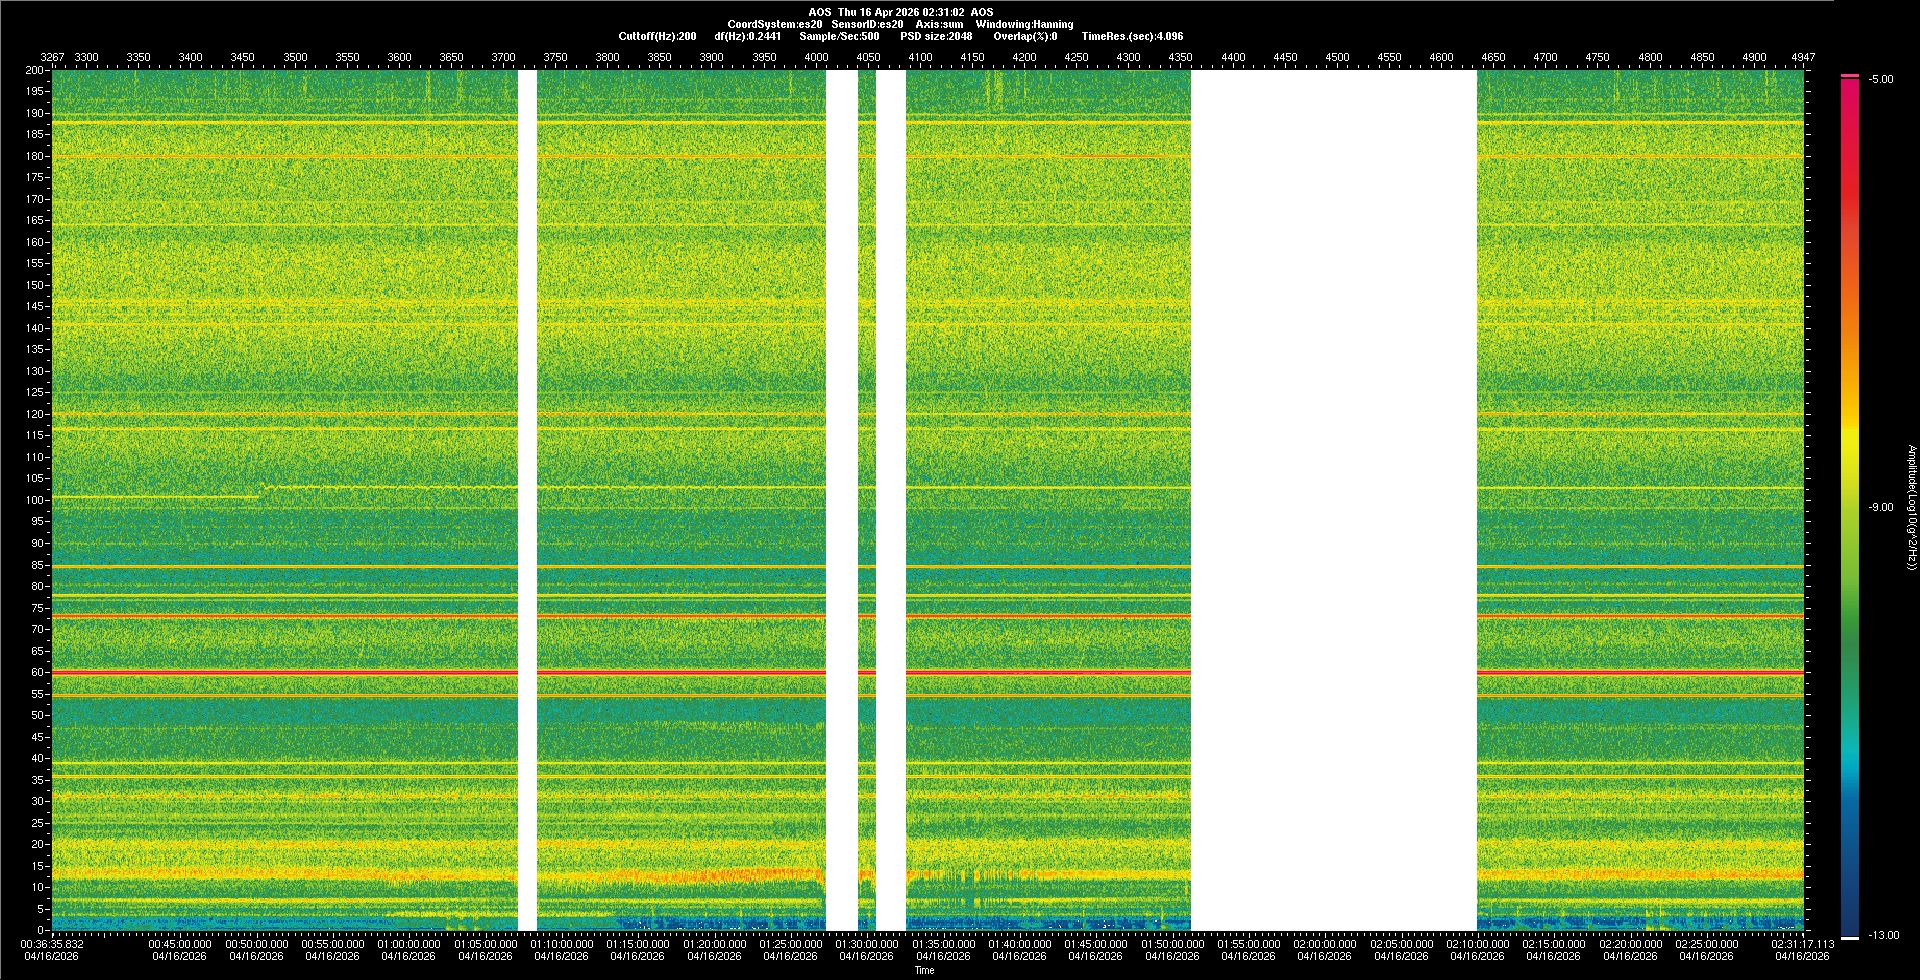Click the Time axis title at bottom

pyautogui.click(x=924, y=971)
